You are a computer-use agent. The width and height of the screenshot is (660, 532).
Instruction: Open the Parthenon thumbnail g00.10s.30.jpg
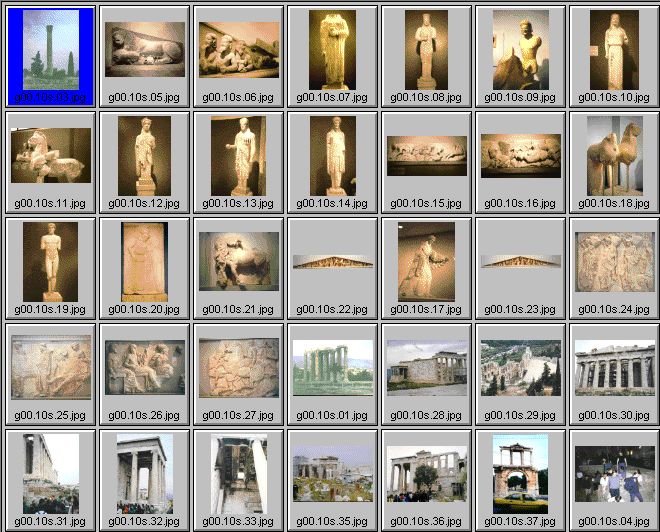[x=614, y=367]
